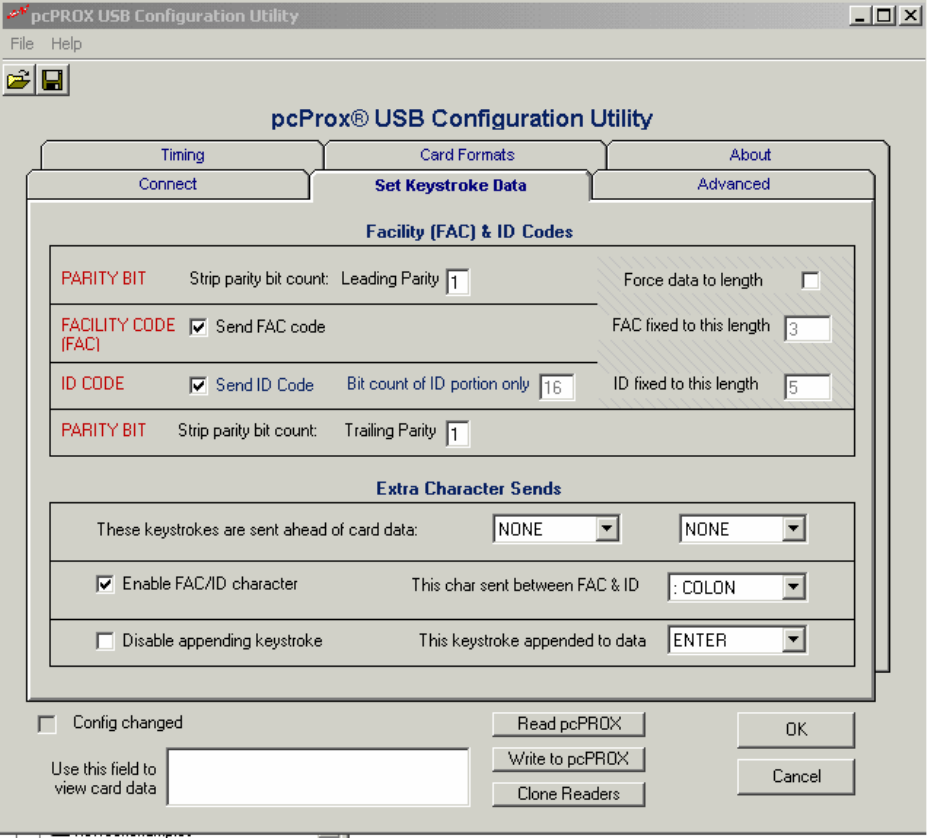Go to the Connect tab

click(x=168, y=184)
